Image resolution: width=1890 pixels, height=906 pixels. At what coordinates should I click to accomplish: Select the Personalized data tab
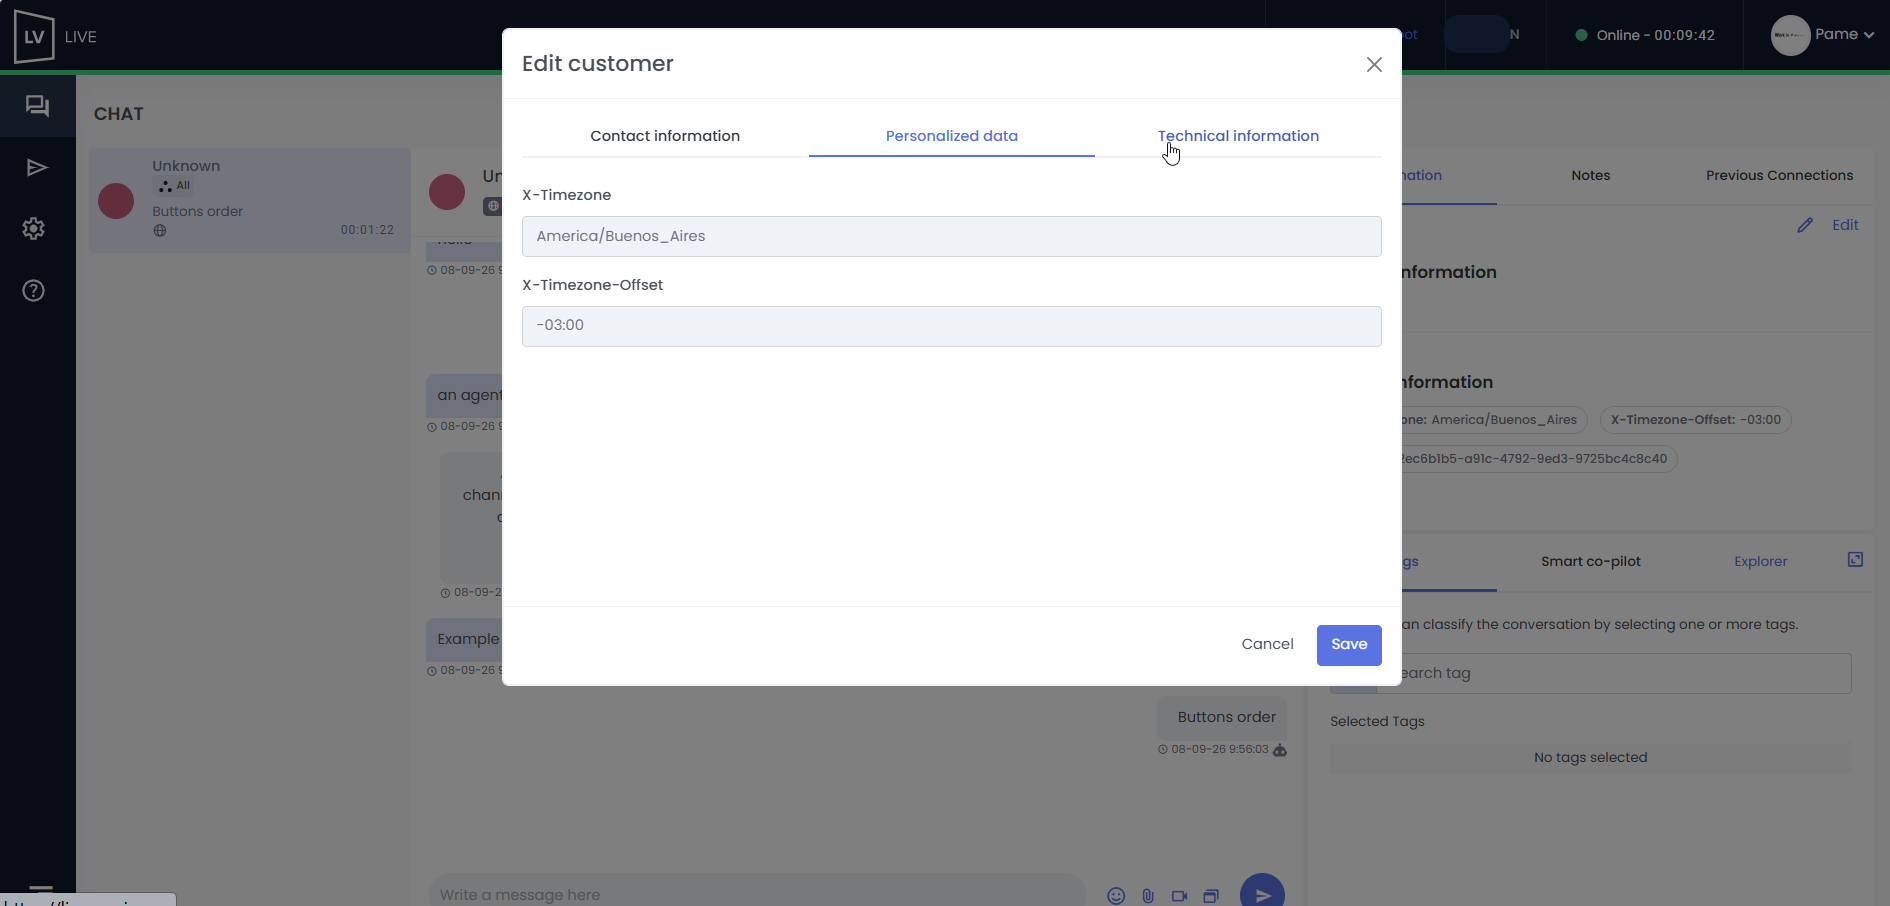coord(952,136)
